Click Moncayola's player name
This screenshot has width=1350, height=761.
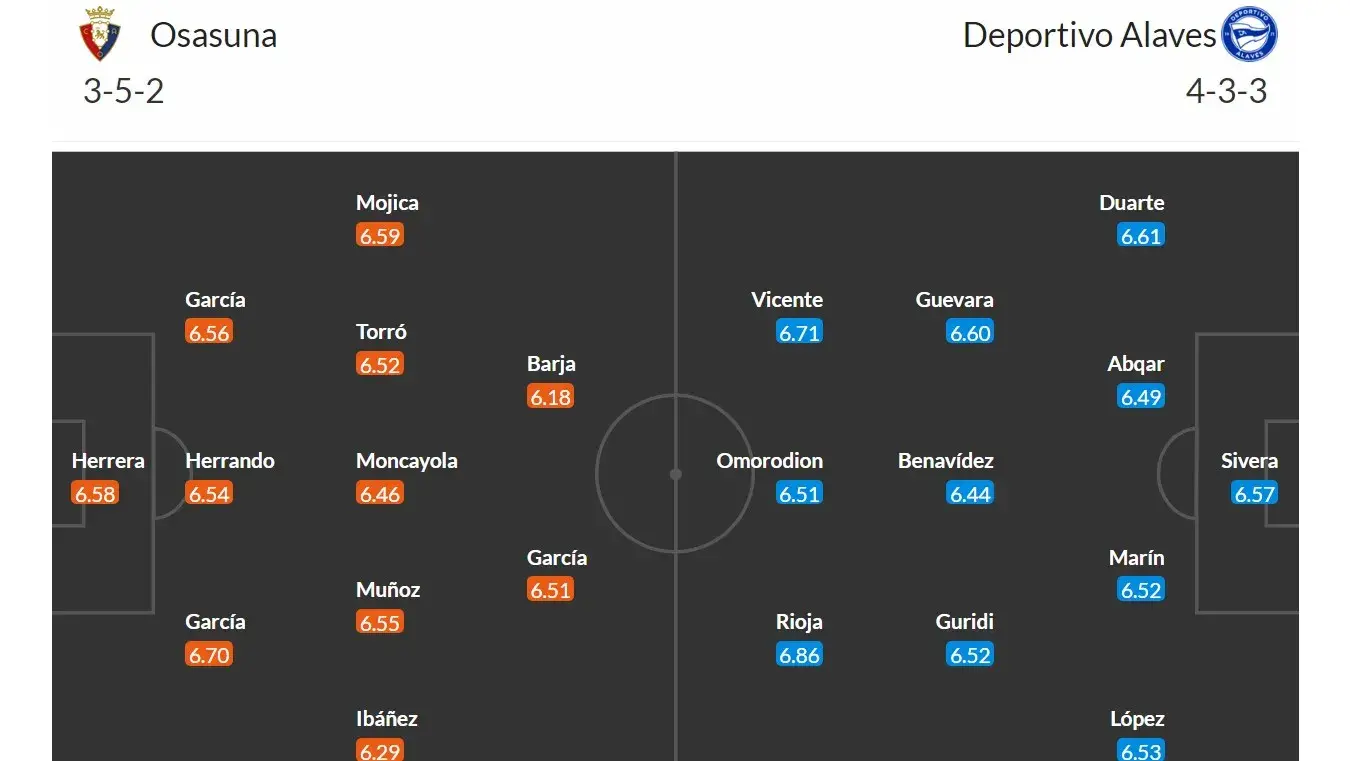[x=406, y=461]
